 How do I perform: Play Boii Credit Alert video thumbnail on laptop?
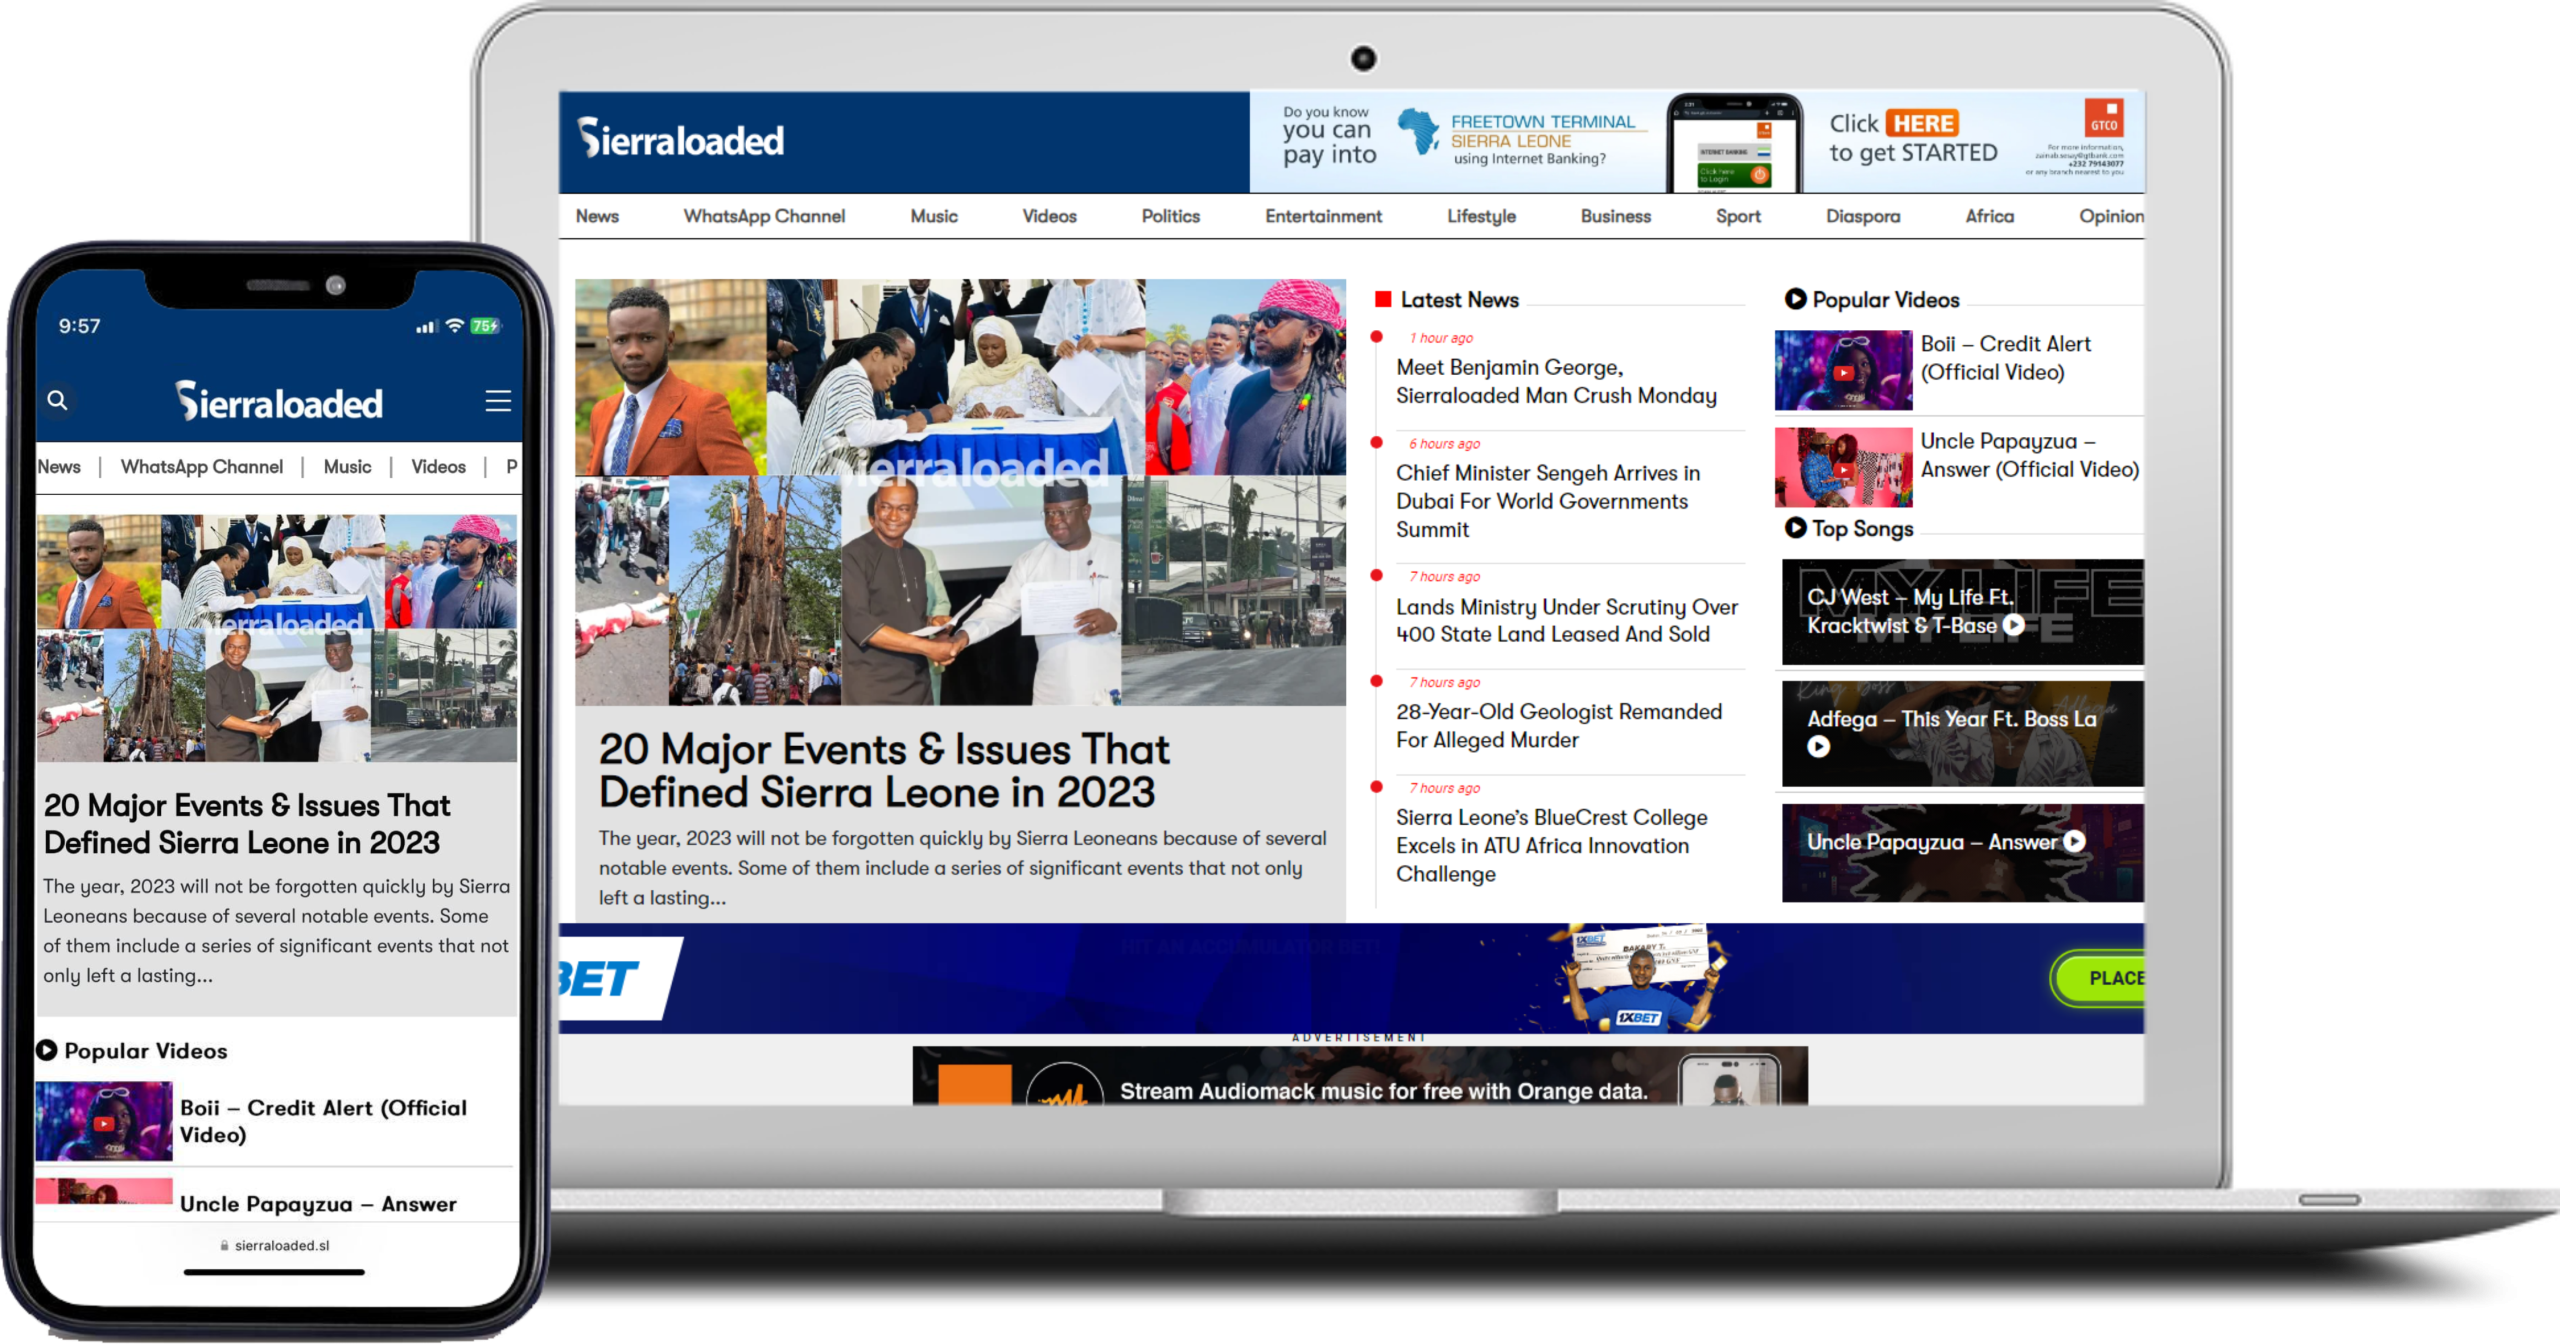coord(1843,371)
